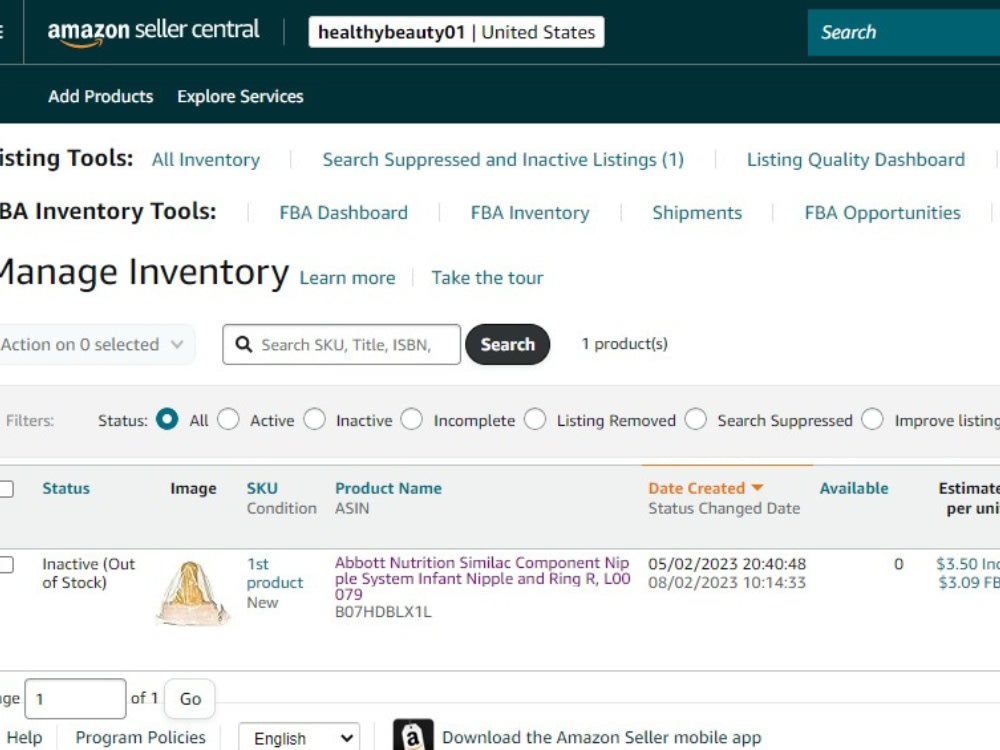Open the FBA Dashboard
This screenshot has width=1000, height=750.
[x=344, y=212]
